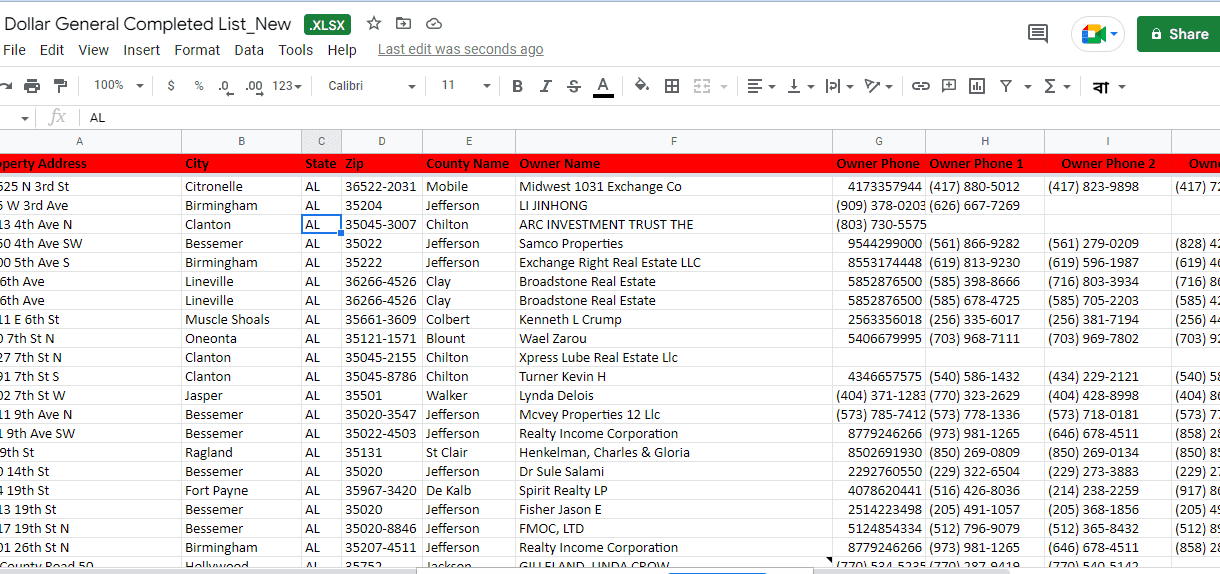Apply strikethrough formatting

click(x=574, y=86)
